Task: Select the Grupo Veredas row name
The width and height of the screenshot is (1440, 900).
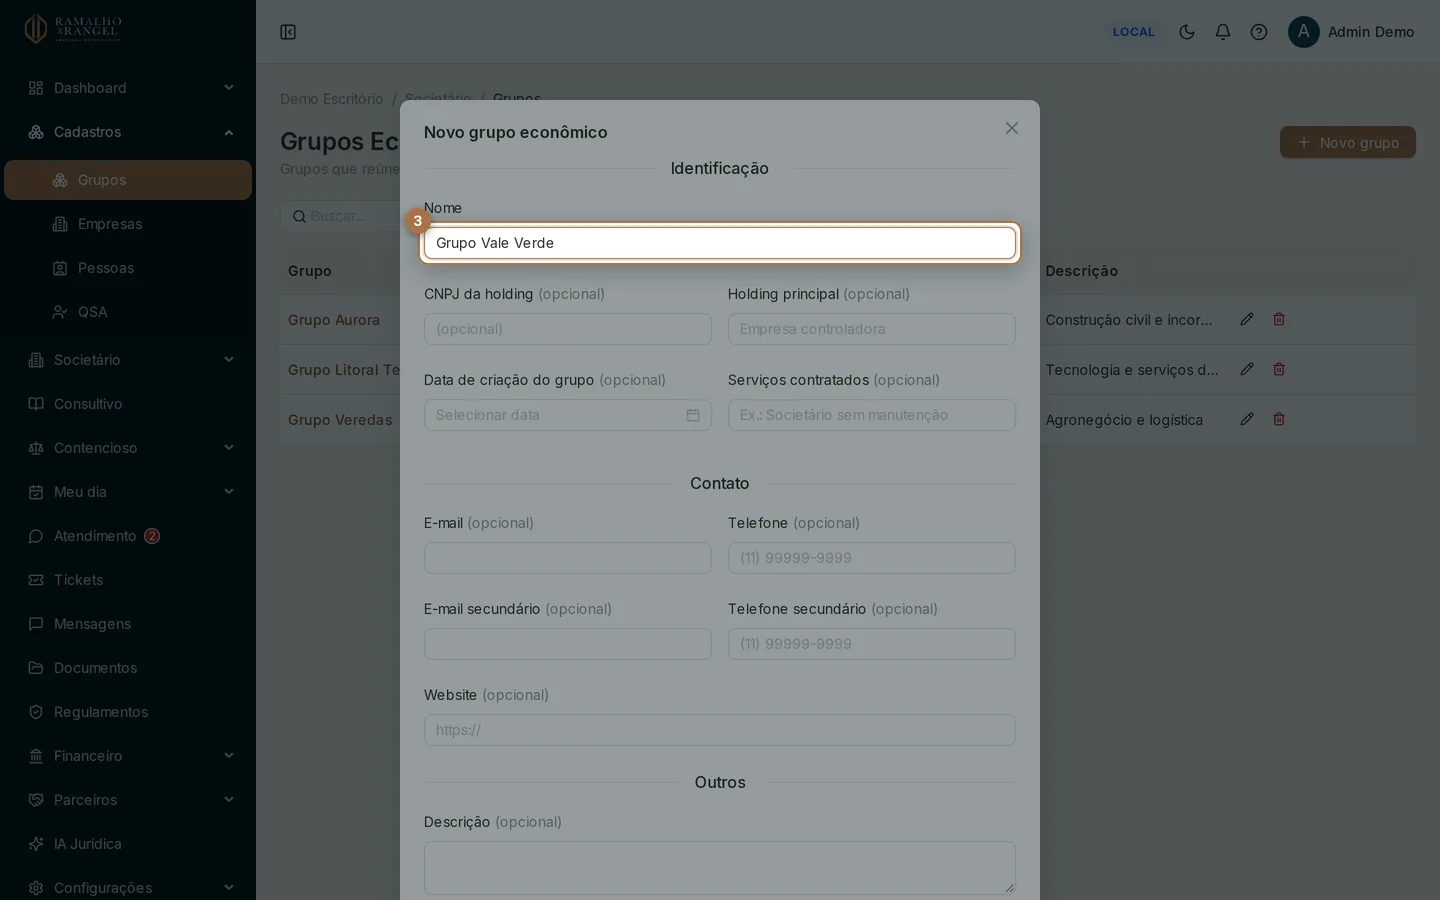Action: click(x=340, y=420)
